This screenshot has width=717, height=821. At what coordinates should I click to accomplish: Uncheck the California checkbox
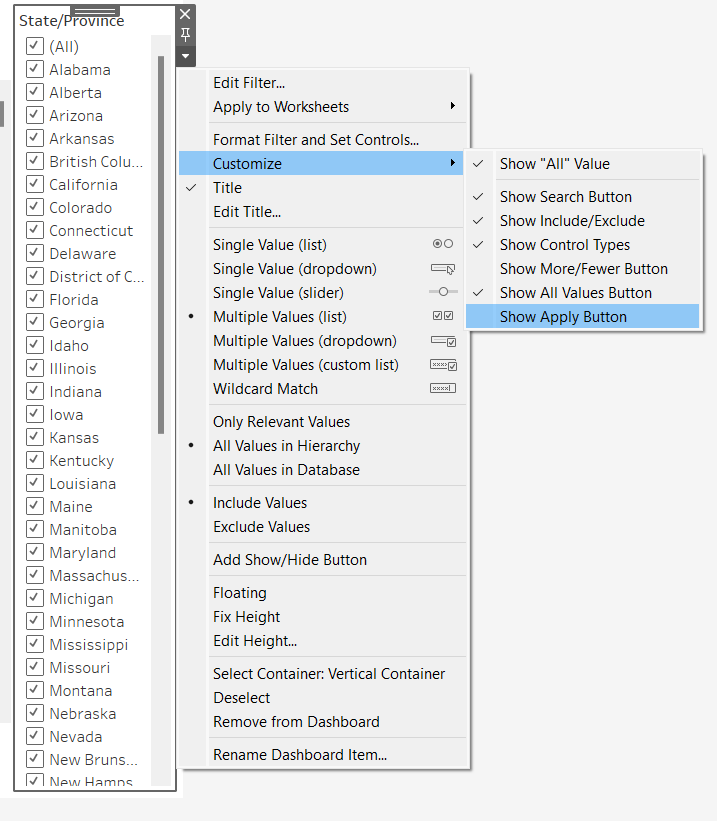click(35, 185)
